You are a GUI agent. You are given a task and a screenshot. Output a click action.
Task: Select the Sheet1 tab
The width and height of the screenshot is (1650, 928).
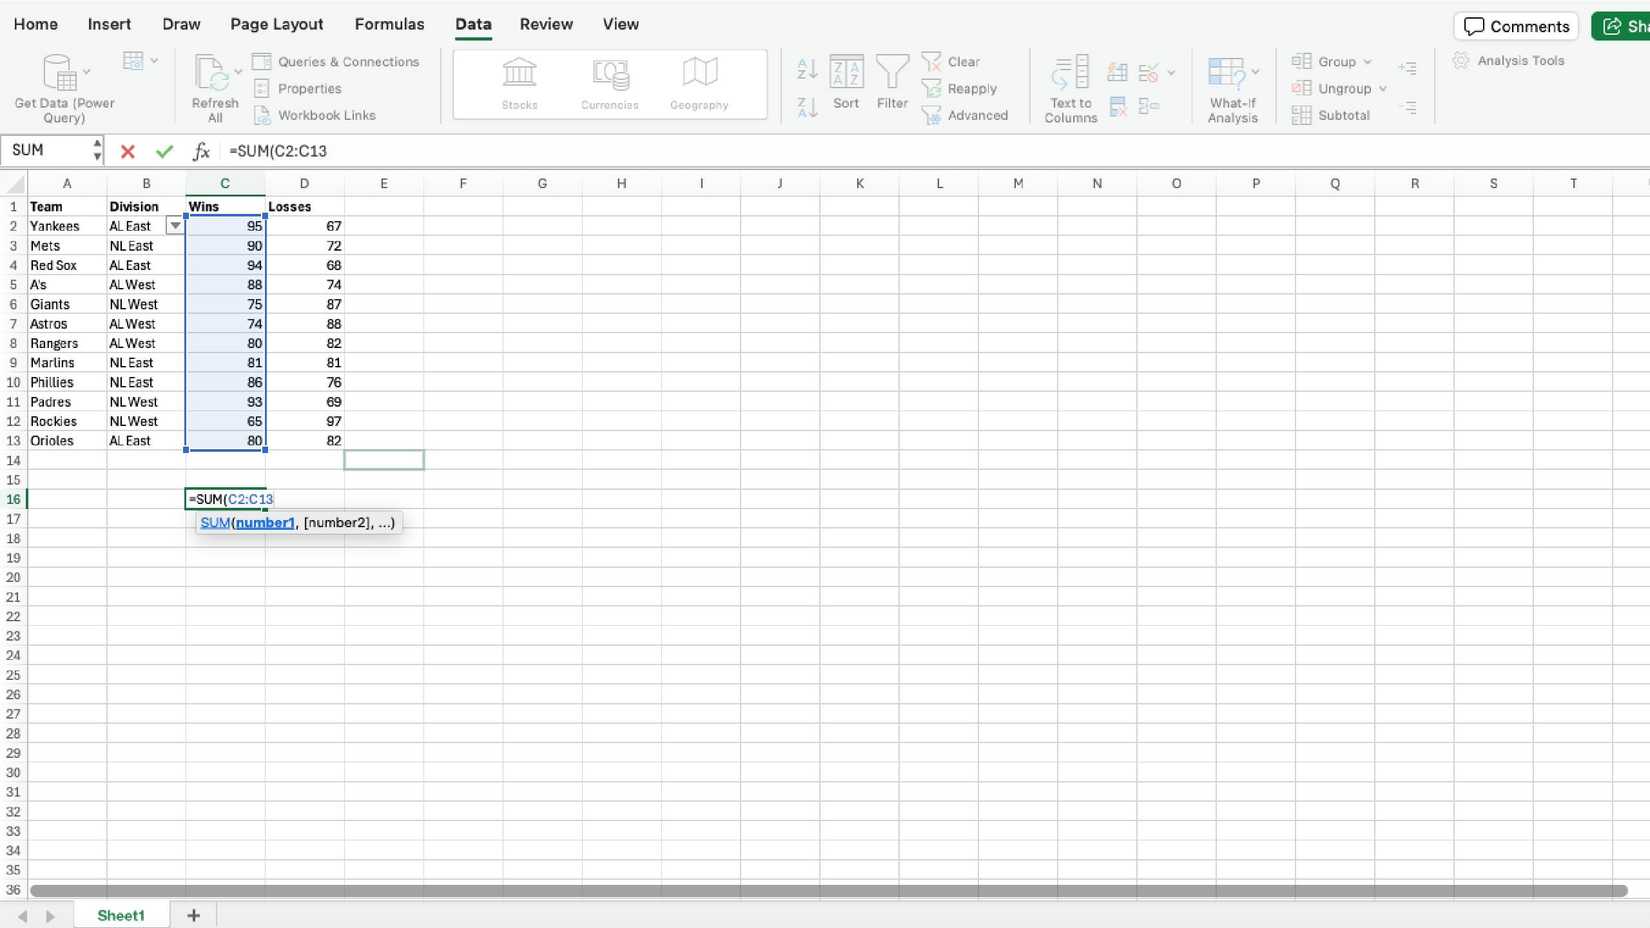[x=121, y=915]
